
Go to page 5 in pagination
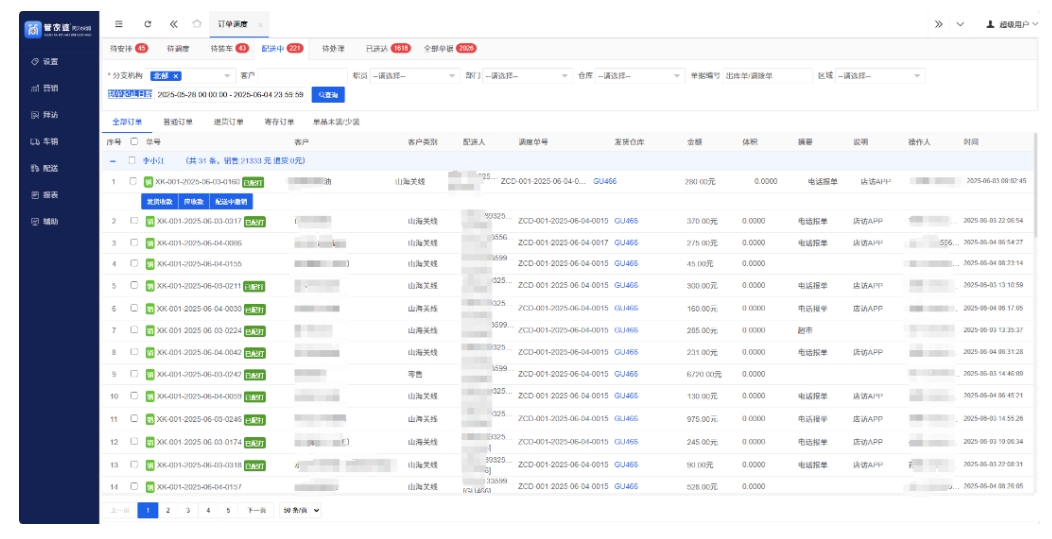[x=228, y=510]
